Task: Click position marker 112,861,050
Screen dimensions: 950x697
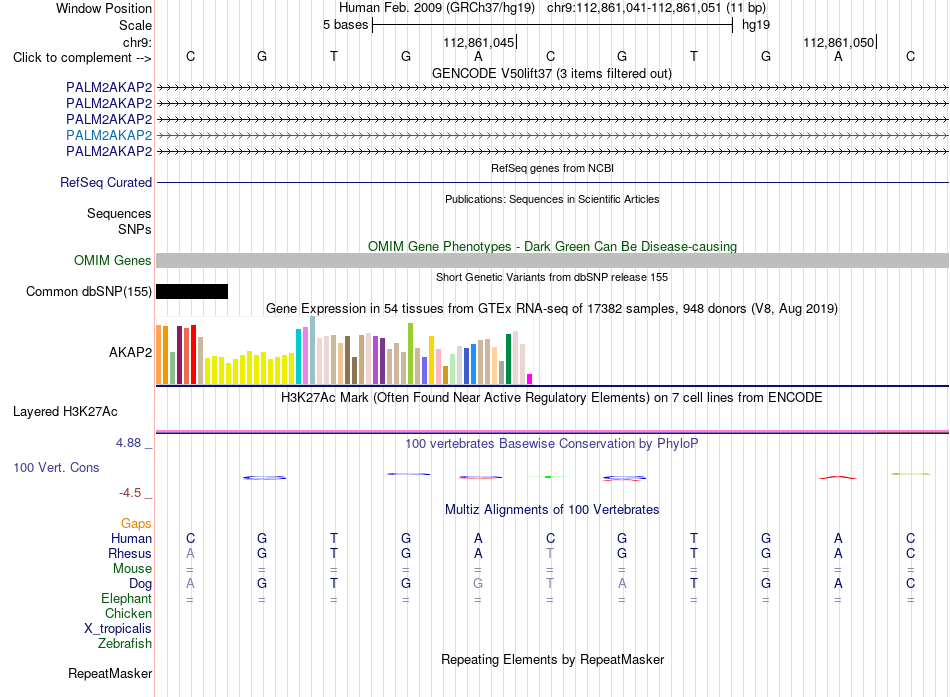Action: coord(839,42)
